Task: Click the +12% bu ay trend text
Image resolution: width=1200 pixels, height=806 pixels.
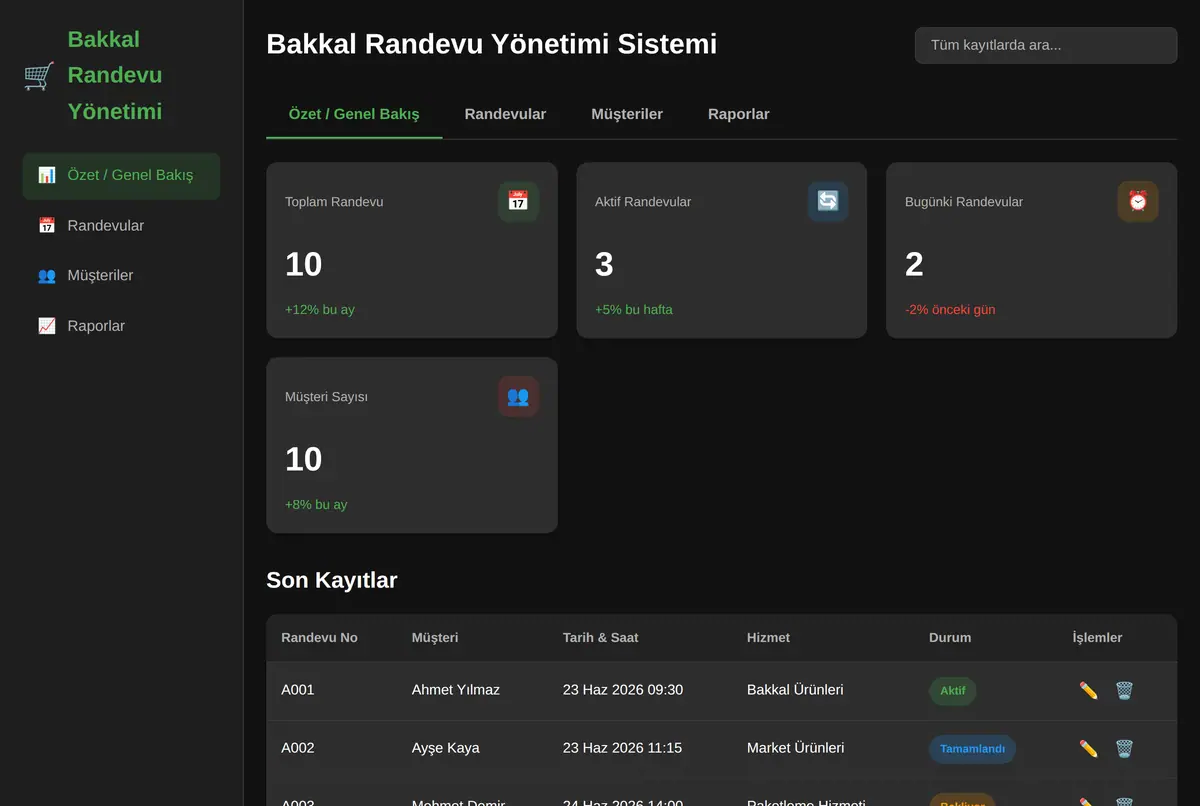Action: 320,310
